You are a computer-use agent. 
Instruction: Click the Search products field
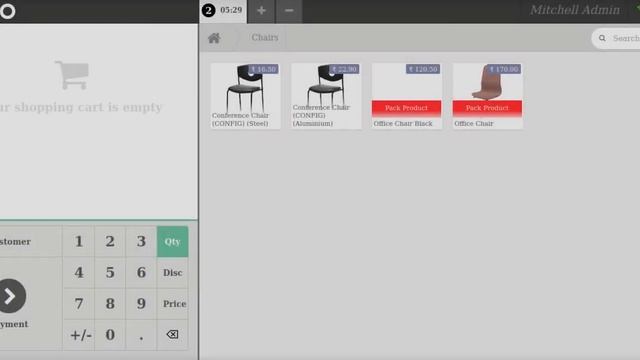point(616,38)
